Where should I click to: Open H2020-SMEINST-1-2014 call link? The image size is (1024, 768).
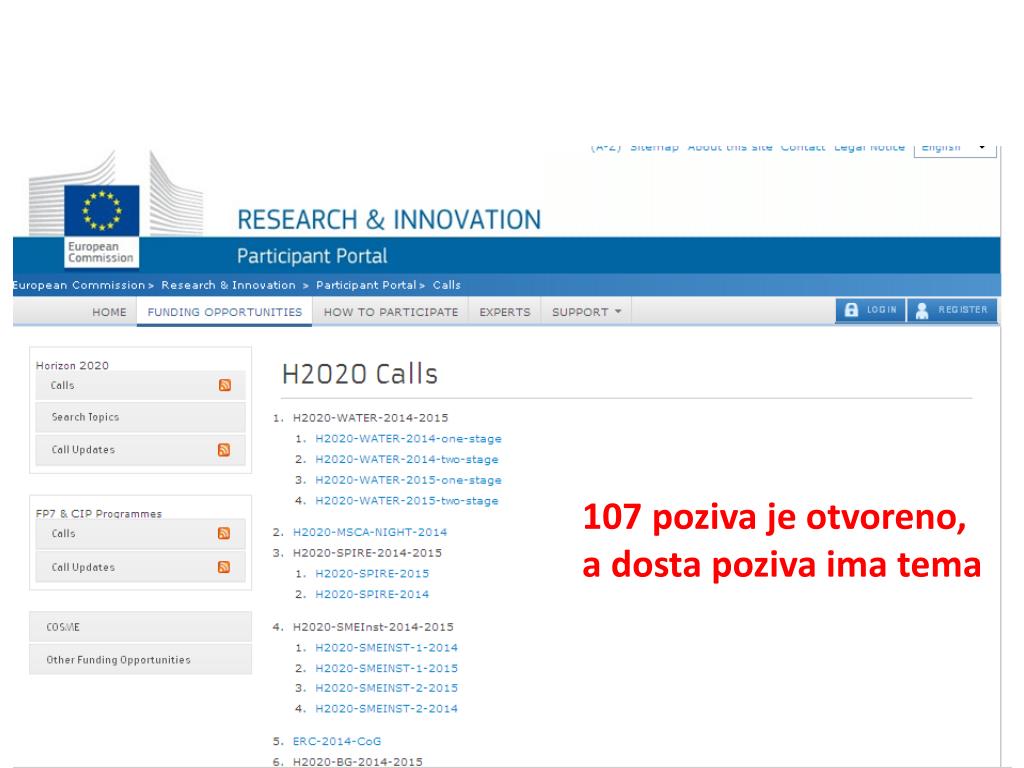click(x=387, y=648)
